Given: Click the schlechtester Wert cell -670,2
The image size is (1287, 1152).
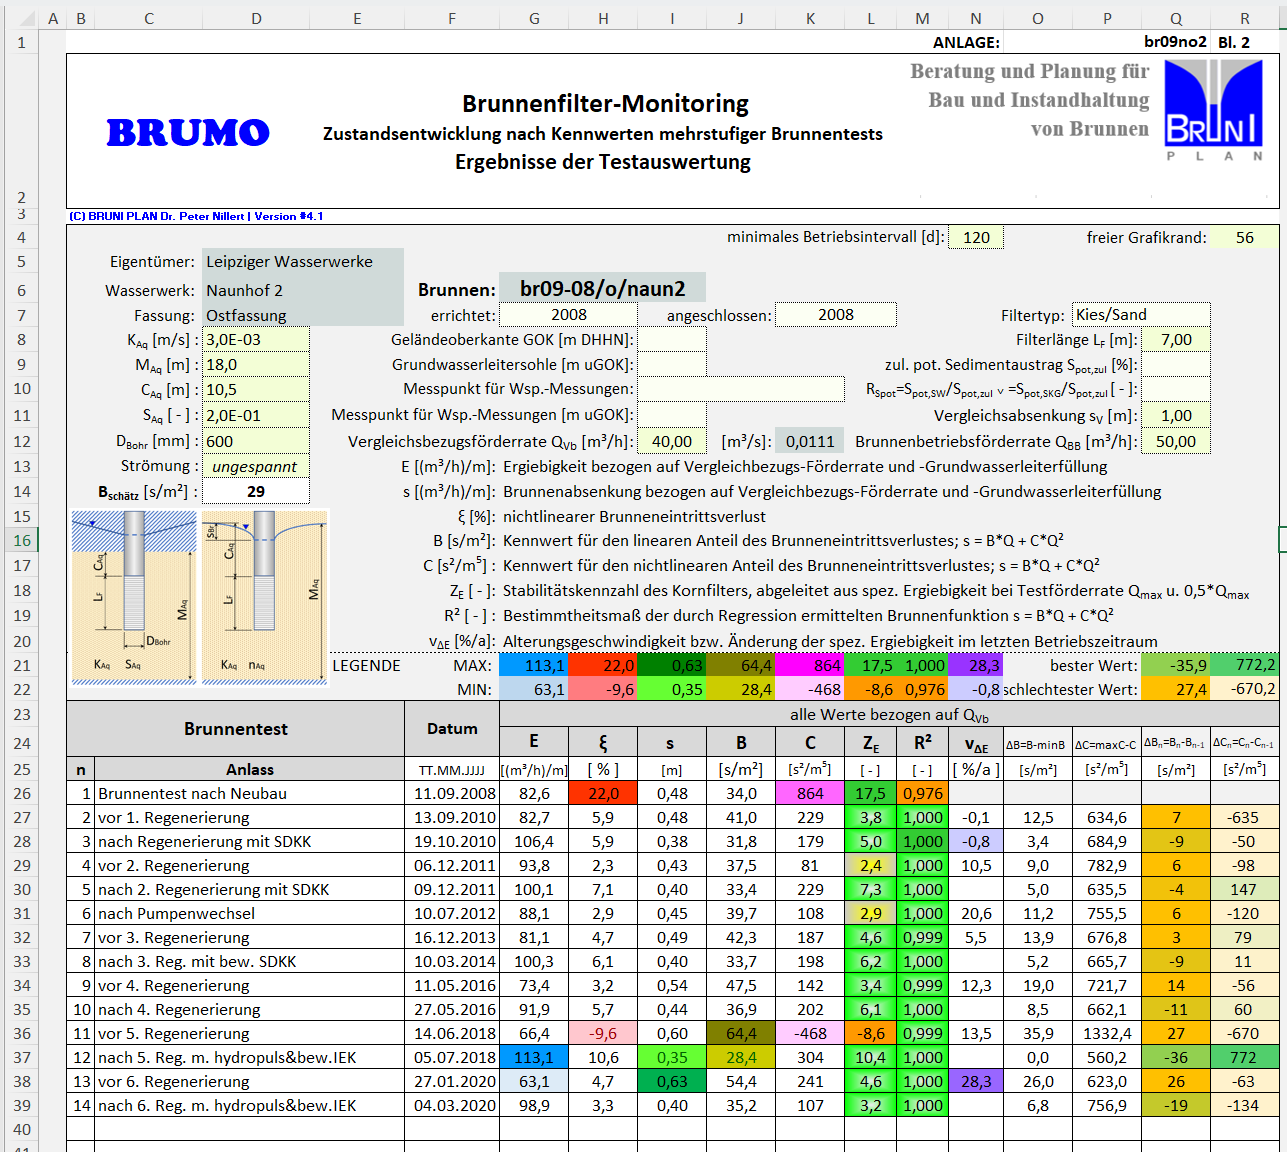Looking at the screenshot, I should click(1244, 689).
